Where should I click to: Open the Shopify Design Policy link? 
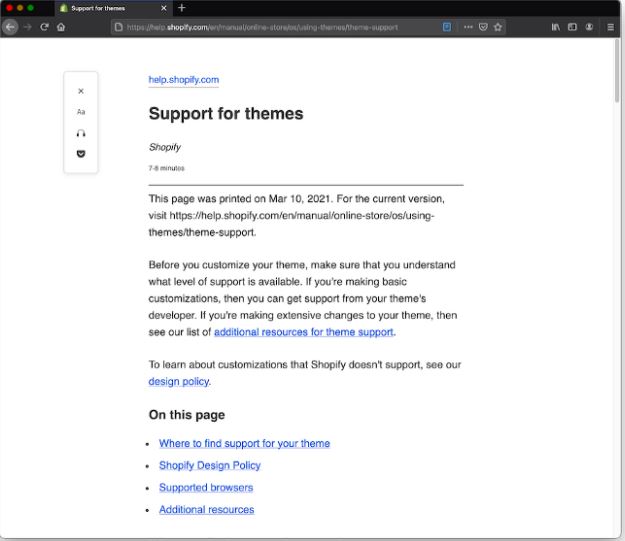(x=210, y=465)
